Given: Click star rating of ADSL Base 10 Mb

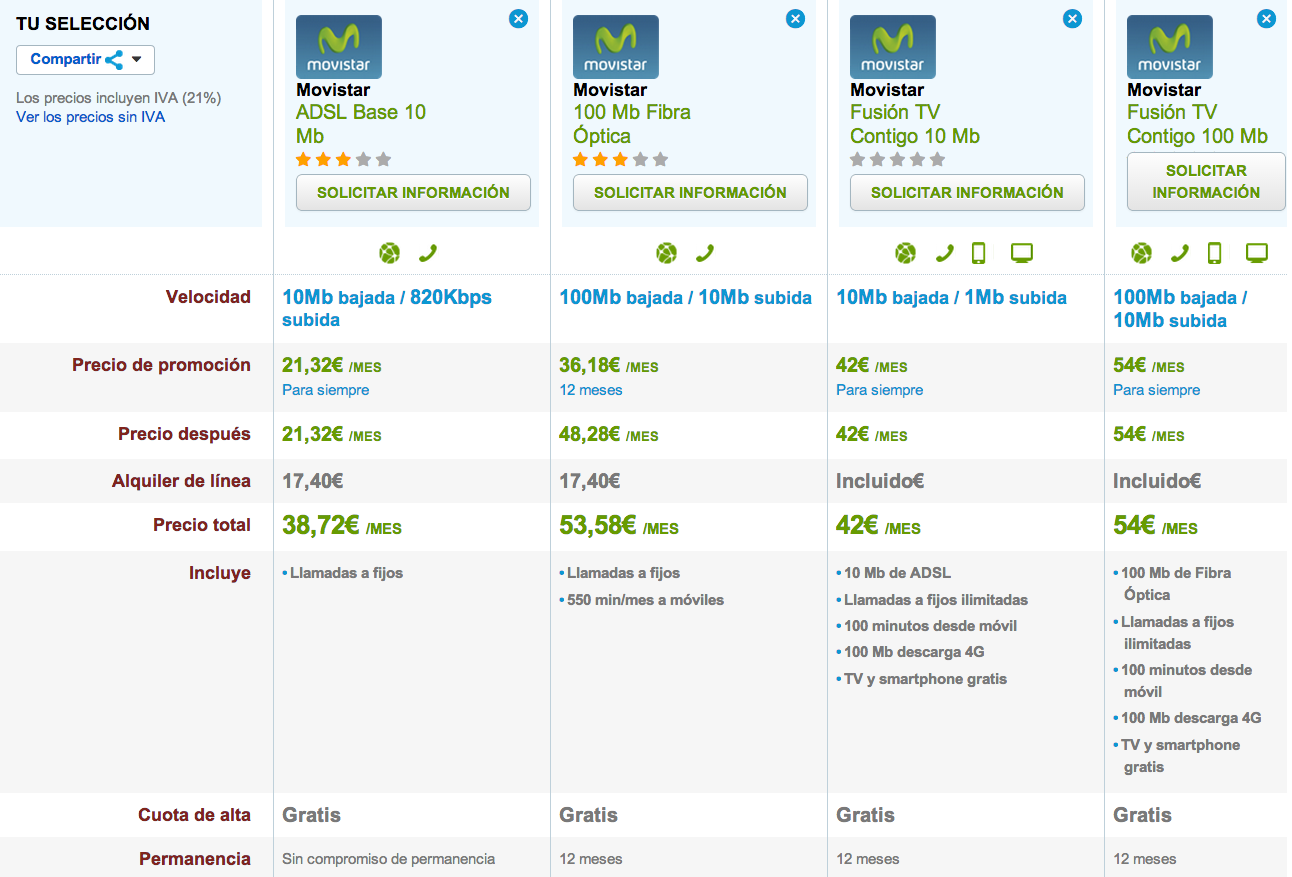Looking at the screenshot, I should click(344, 160).
